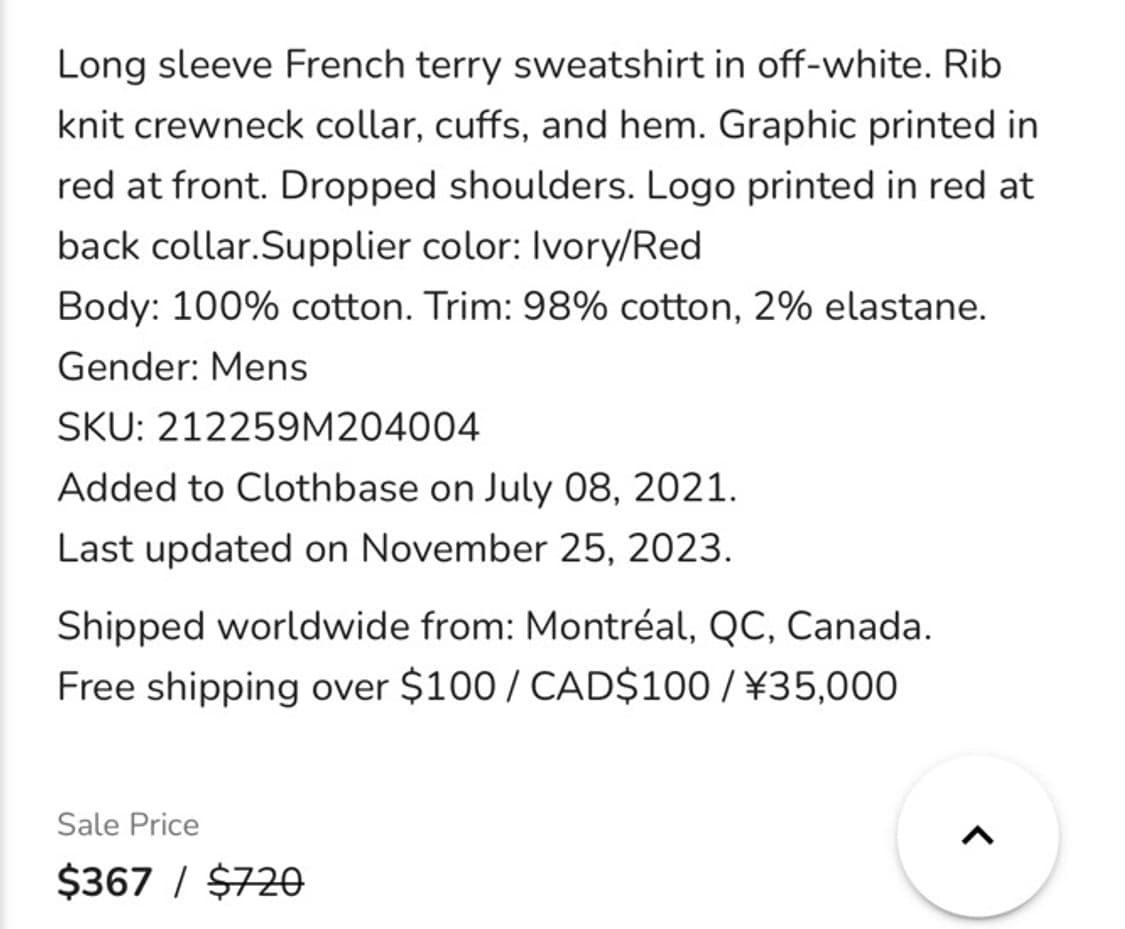Click the Shipped worldwide from text
Viewport: 1125px width, 929px height.
(x=286, y=626)
